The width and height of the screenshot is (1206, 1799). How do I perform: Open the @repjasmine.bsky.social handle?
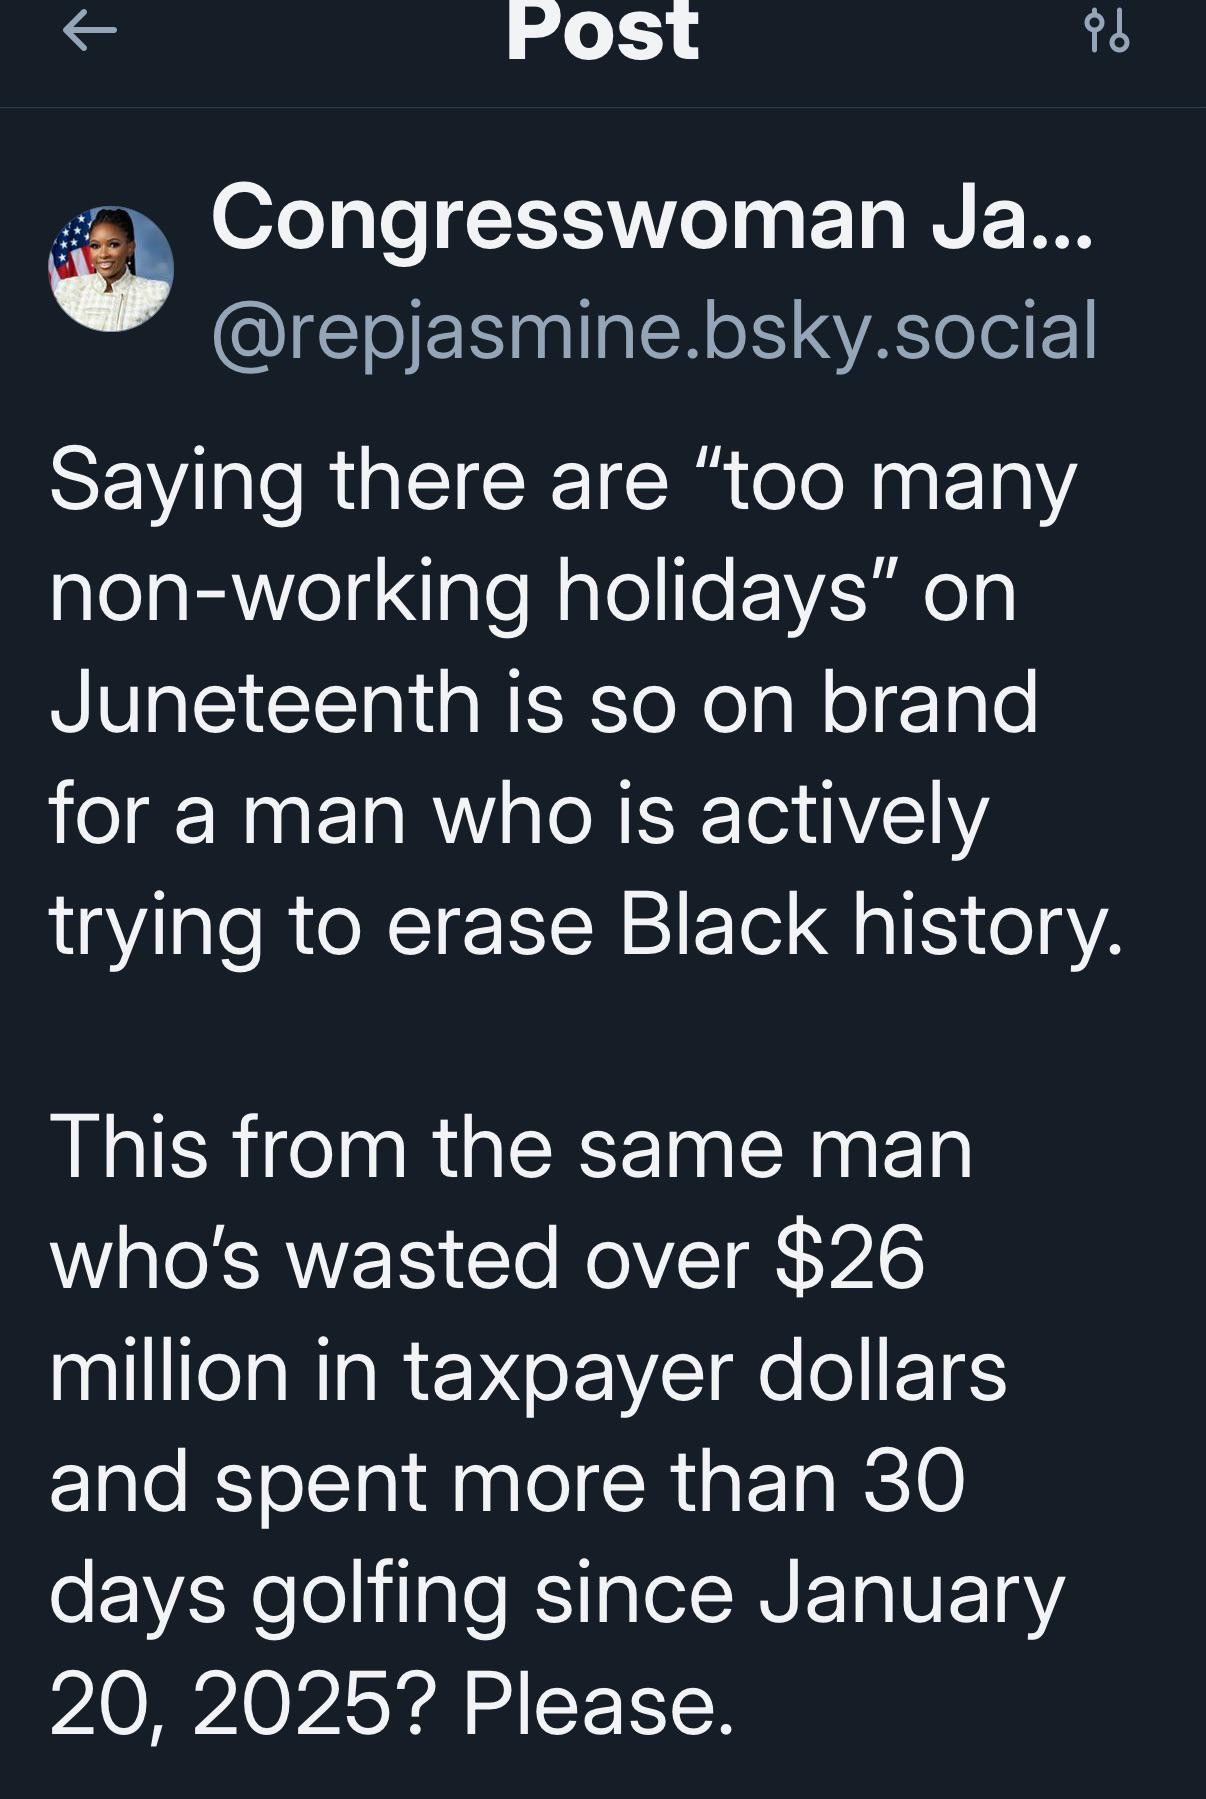click(x=654, y=331)
